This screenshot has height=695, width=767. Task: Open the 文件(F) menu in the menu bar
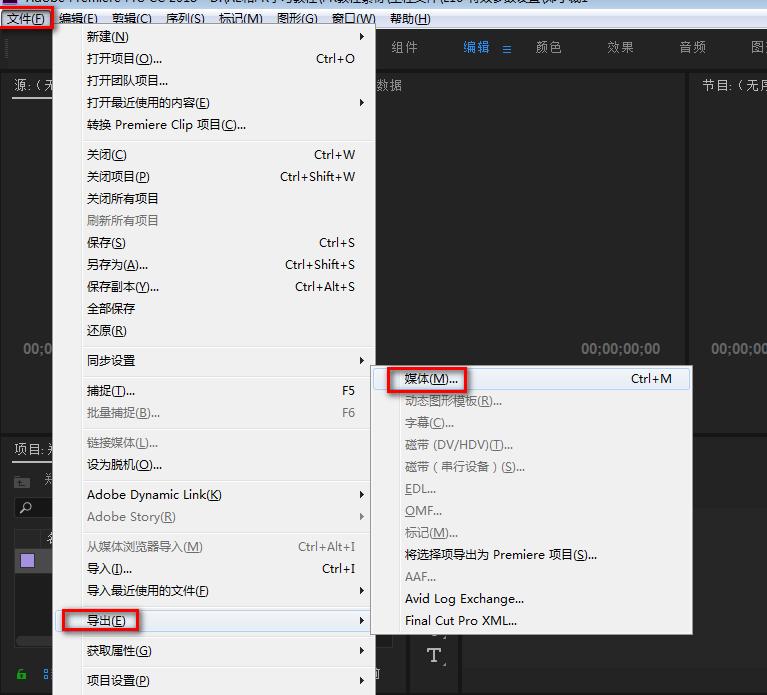coord(25,19)
